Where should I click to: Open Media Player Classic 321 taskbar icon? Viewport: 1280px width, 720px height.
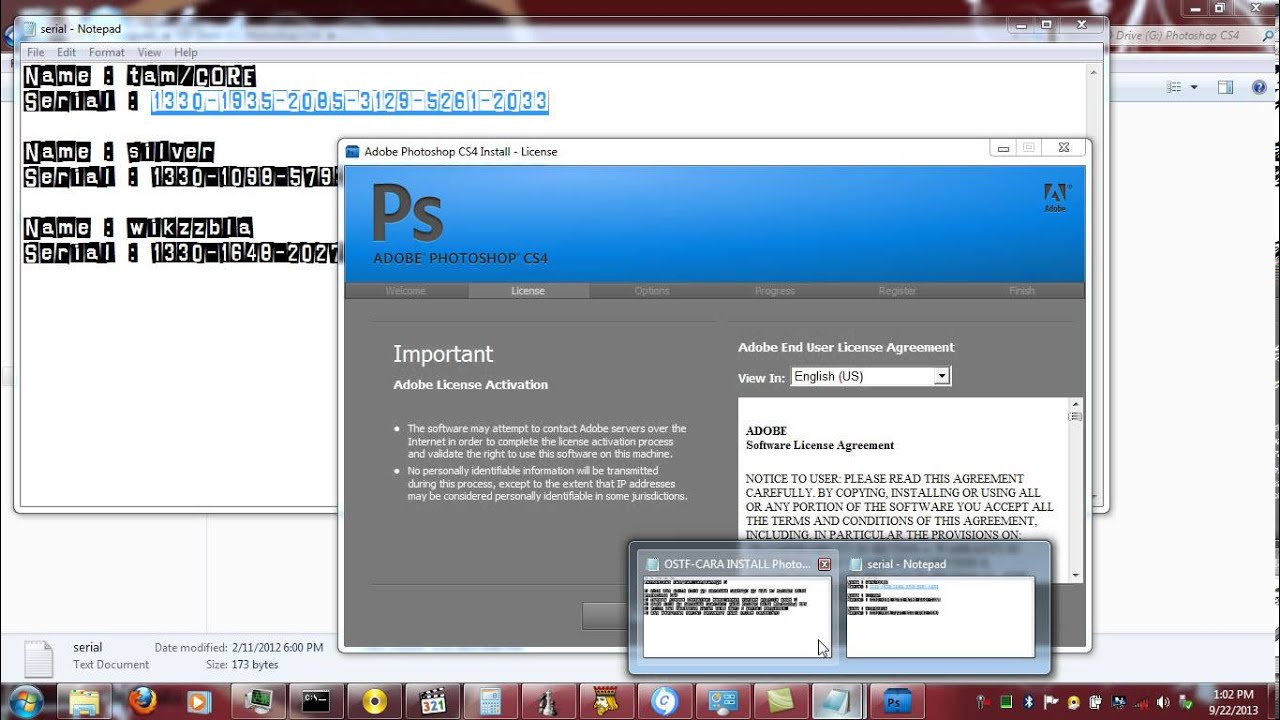[432, 700]
